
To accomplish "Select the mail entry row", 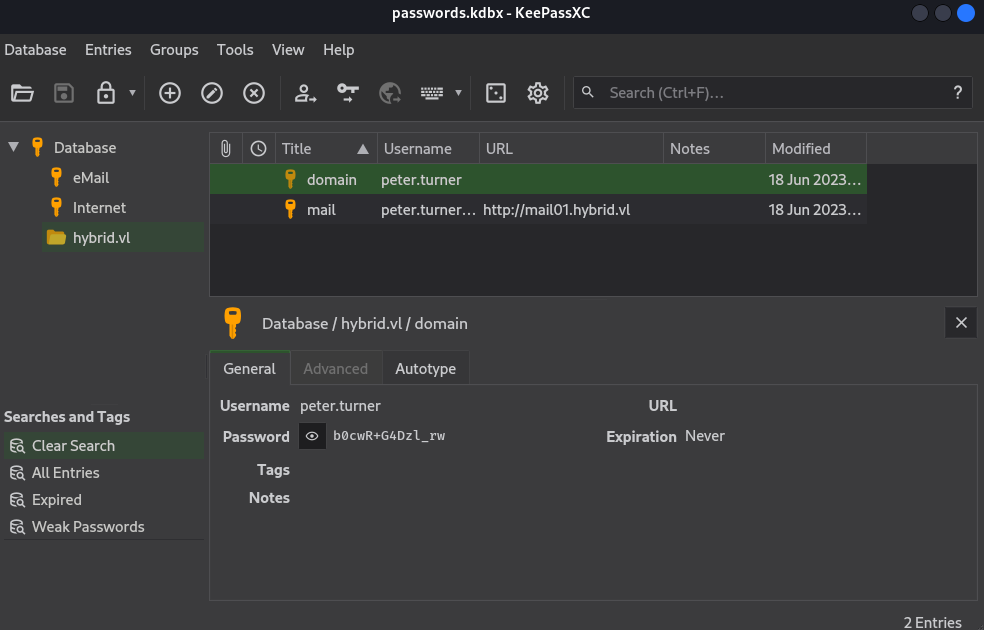I will coord(538,210).
